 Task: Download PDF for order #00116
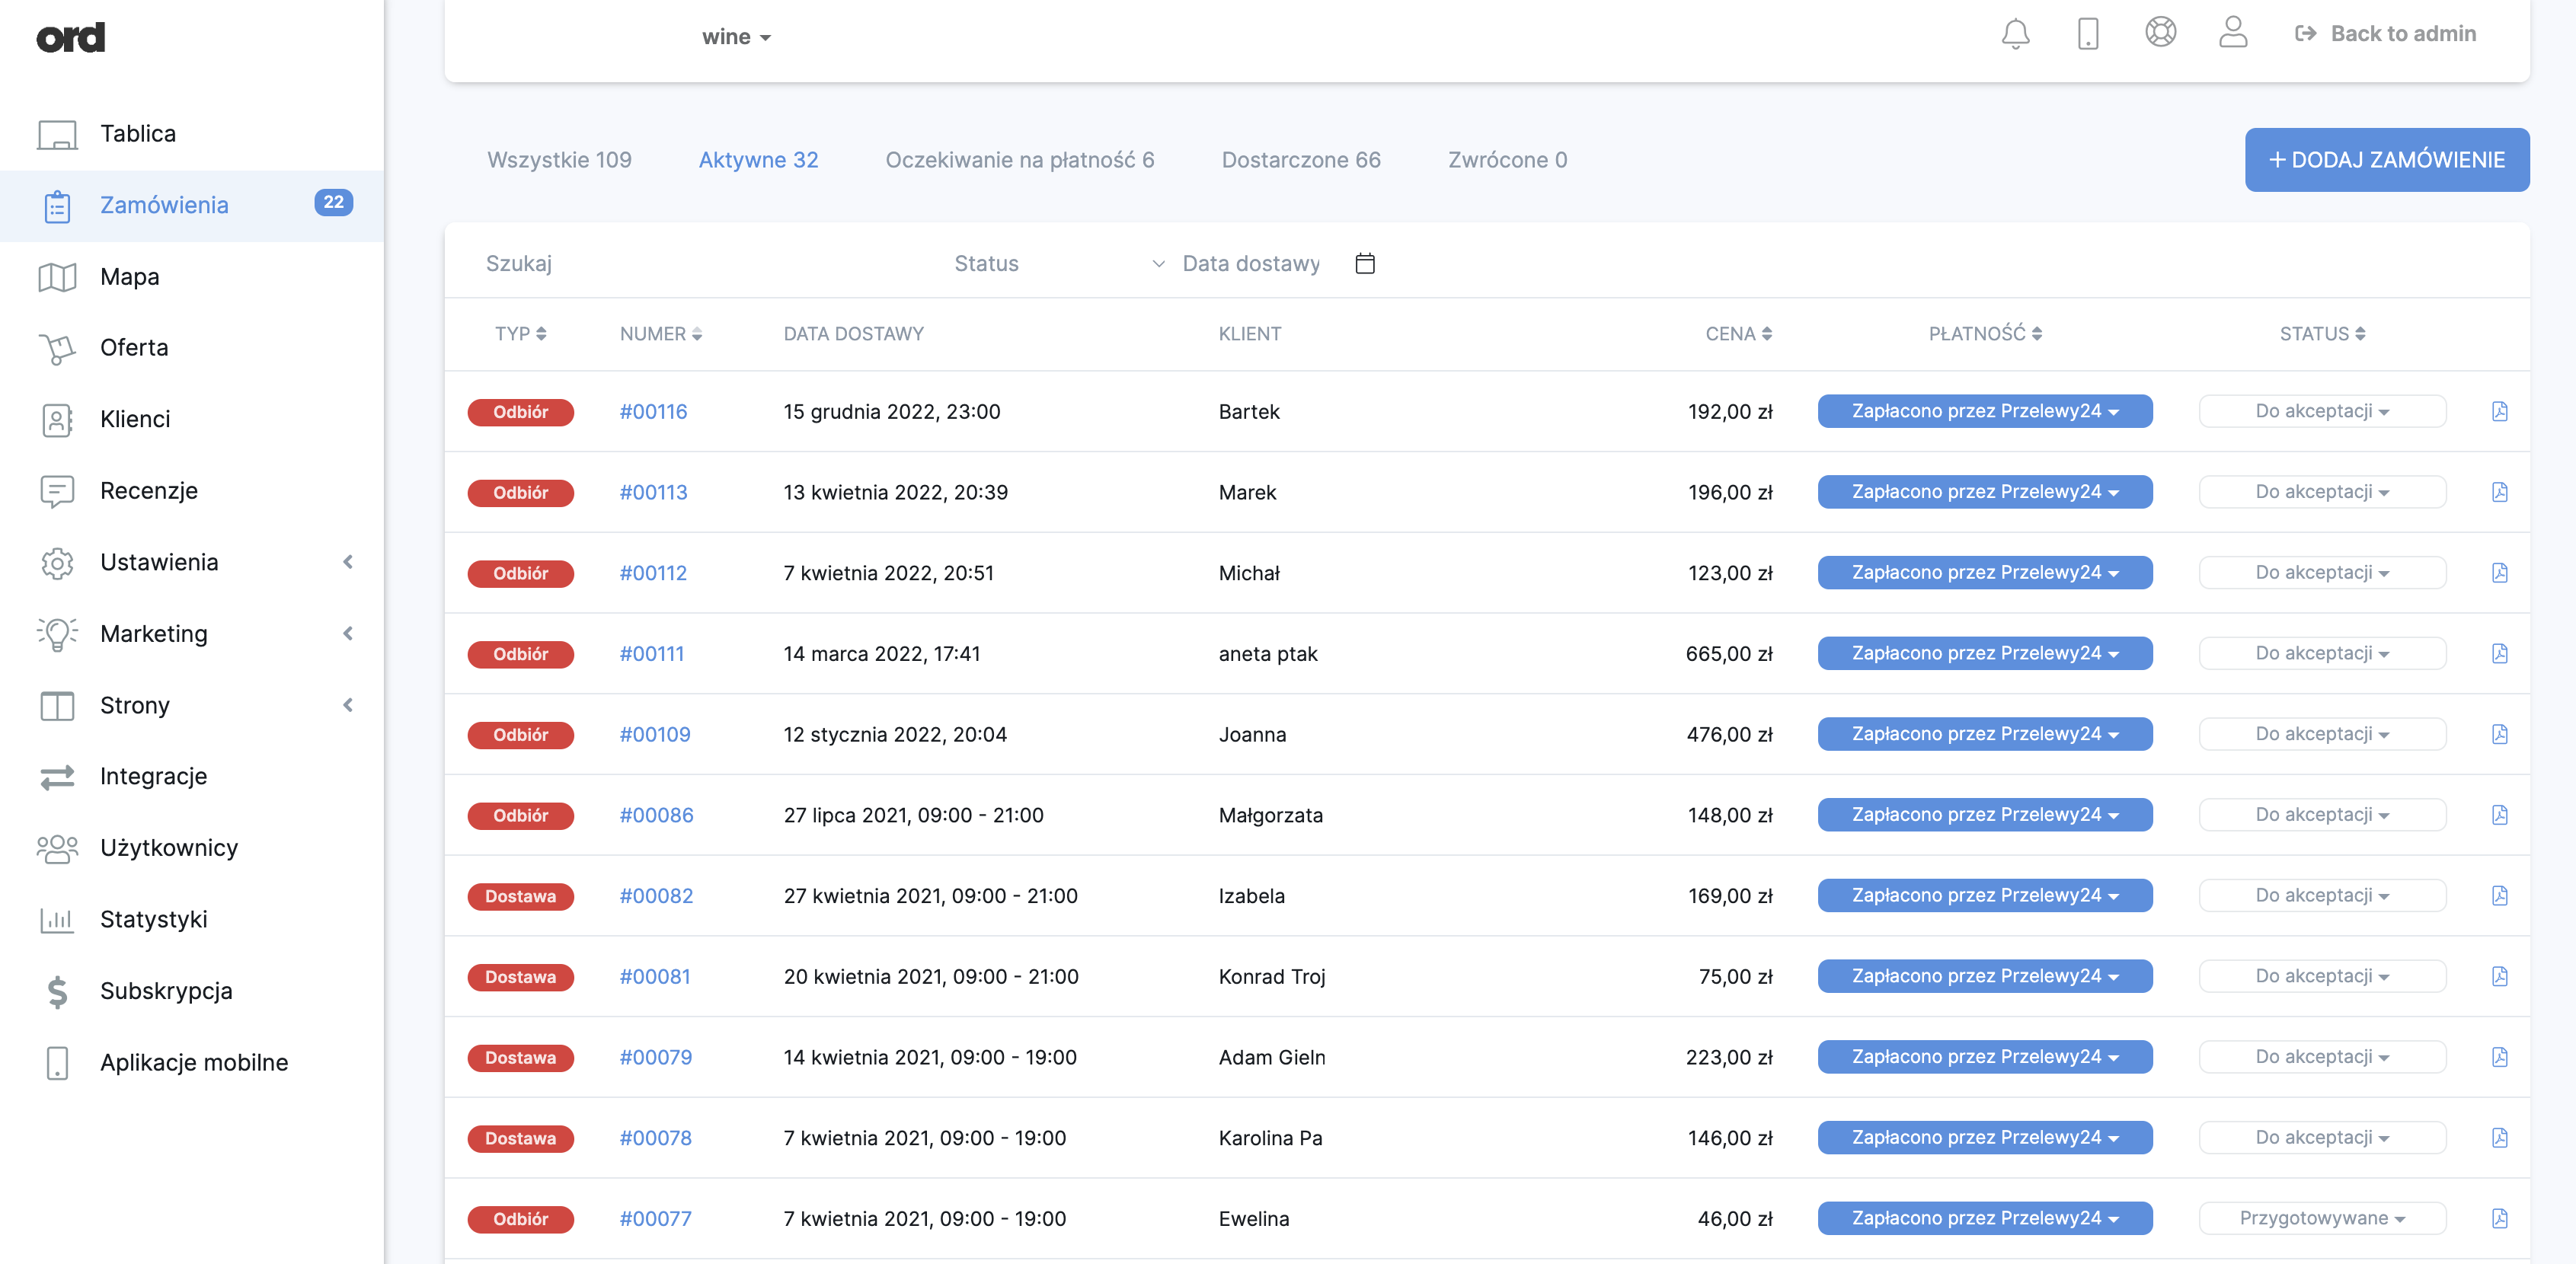[2498, 411]
